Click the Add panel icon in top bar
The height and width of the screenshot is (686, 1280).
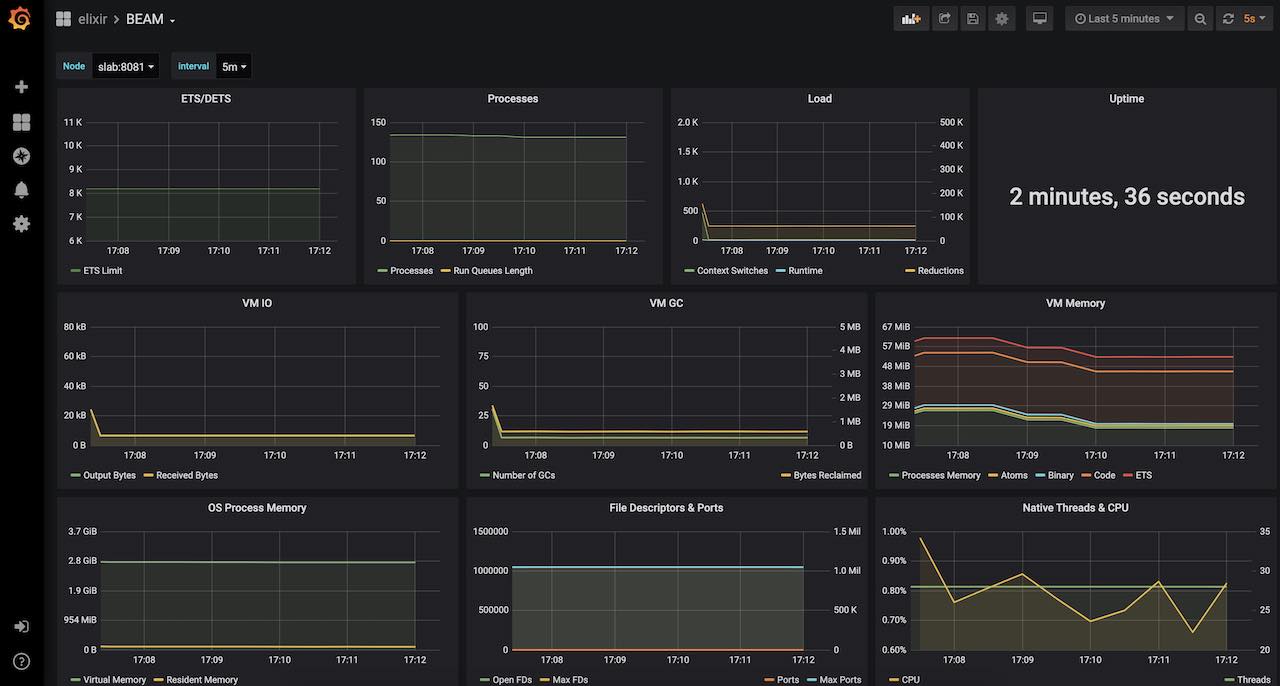tap(910, 19)
